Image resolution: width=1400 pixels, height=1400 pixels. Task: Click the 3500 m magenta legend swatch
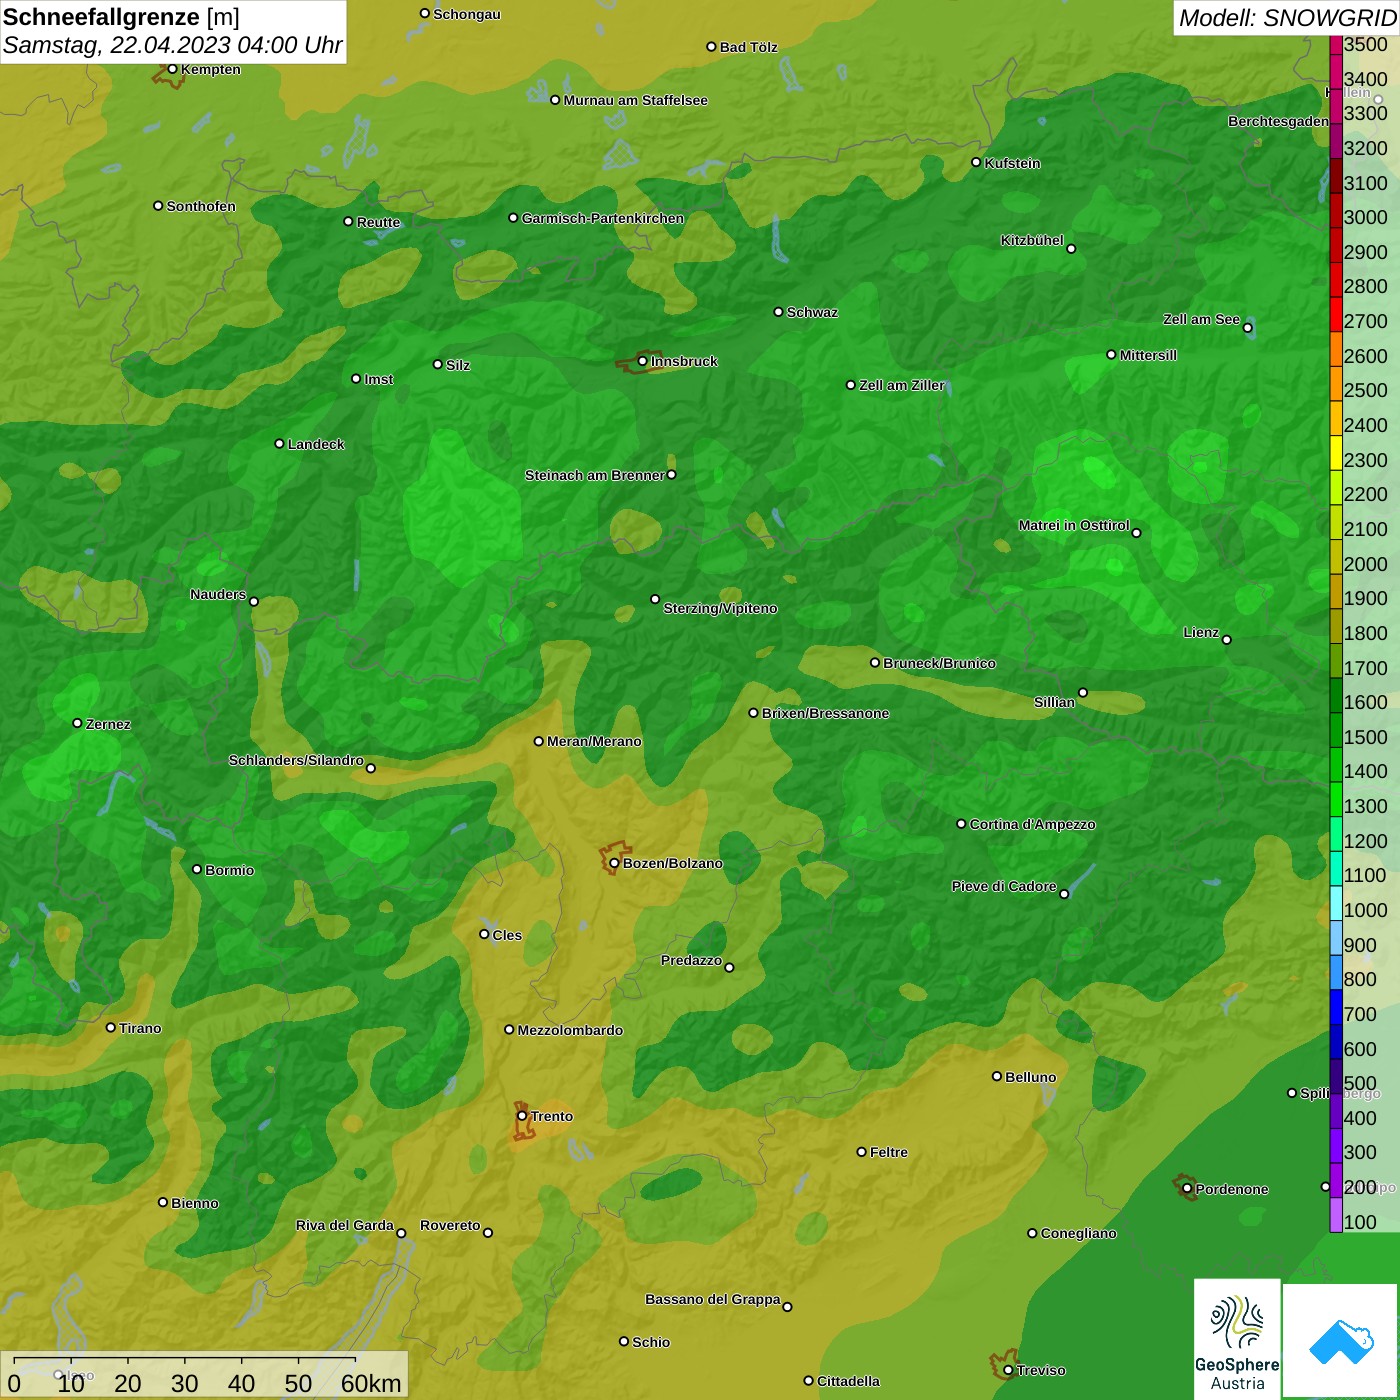(x=1336, y=44)
